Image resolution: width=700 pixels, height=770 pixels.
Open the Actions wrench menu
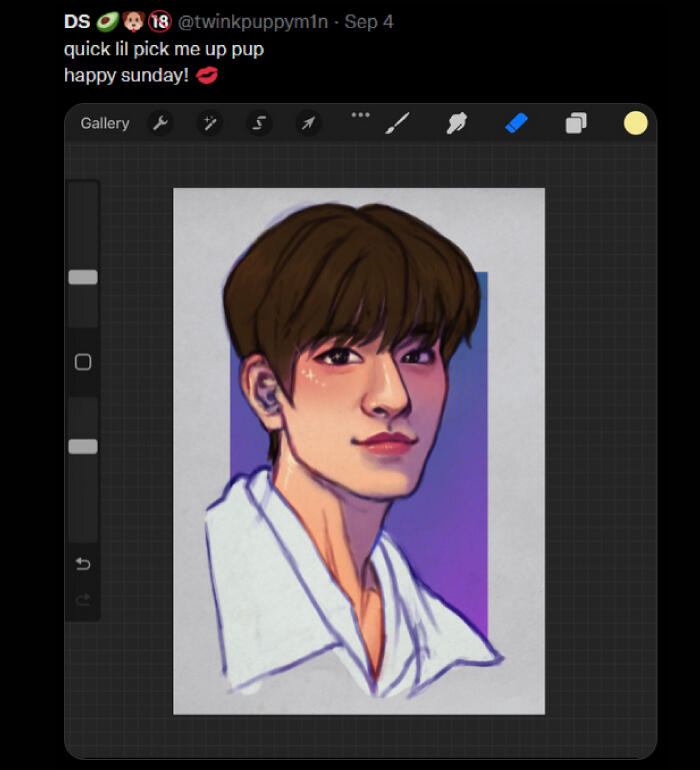[x=160, y=123]
